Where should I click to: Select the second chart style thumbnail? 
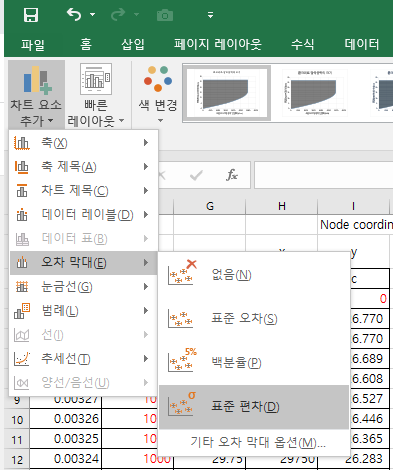[315, 93]
